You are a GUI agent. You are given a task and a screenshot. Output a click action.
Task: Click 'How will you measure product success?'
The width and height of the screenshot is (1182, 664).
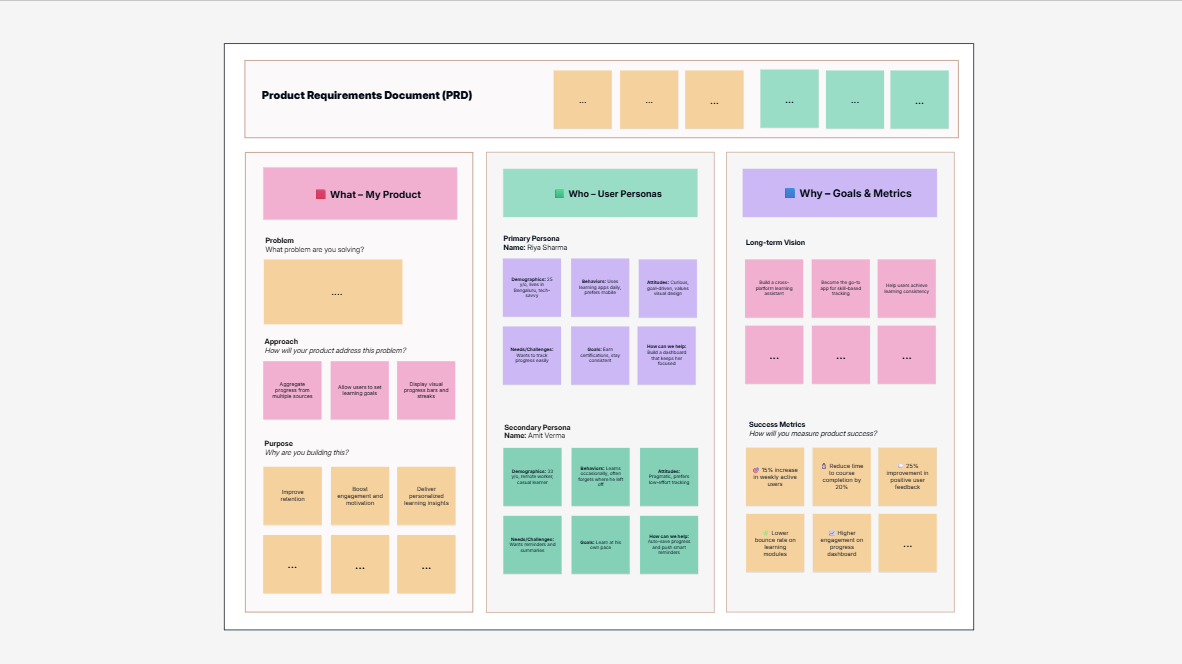813,433
